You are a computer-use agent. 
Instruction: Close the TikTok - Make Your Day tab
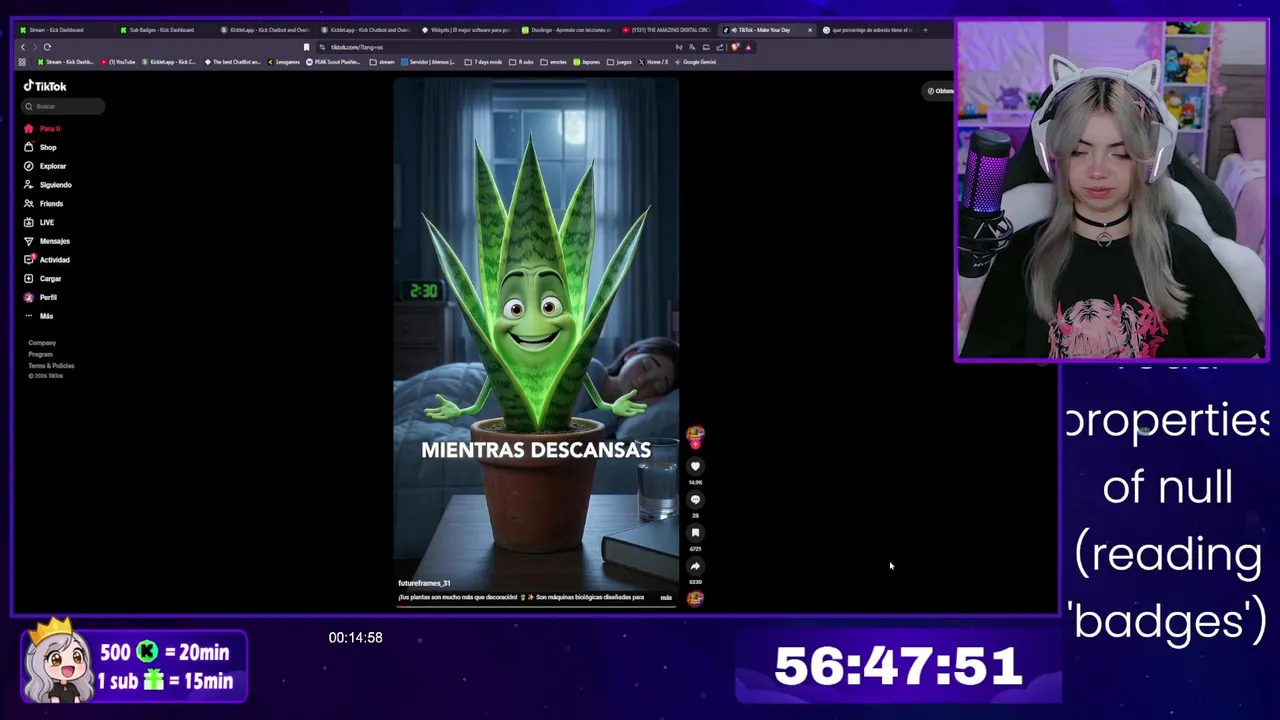point(810,30)
